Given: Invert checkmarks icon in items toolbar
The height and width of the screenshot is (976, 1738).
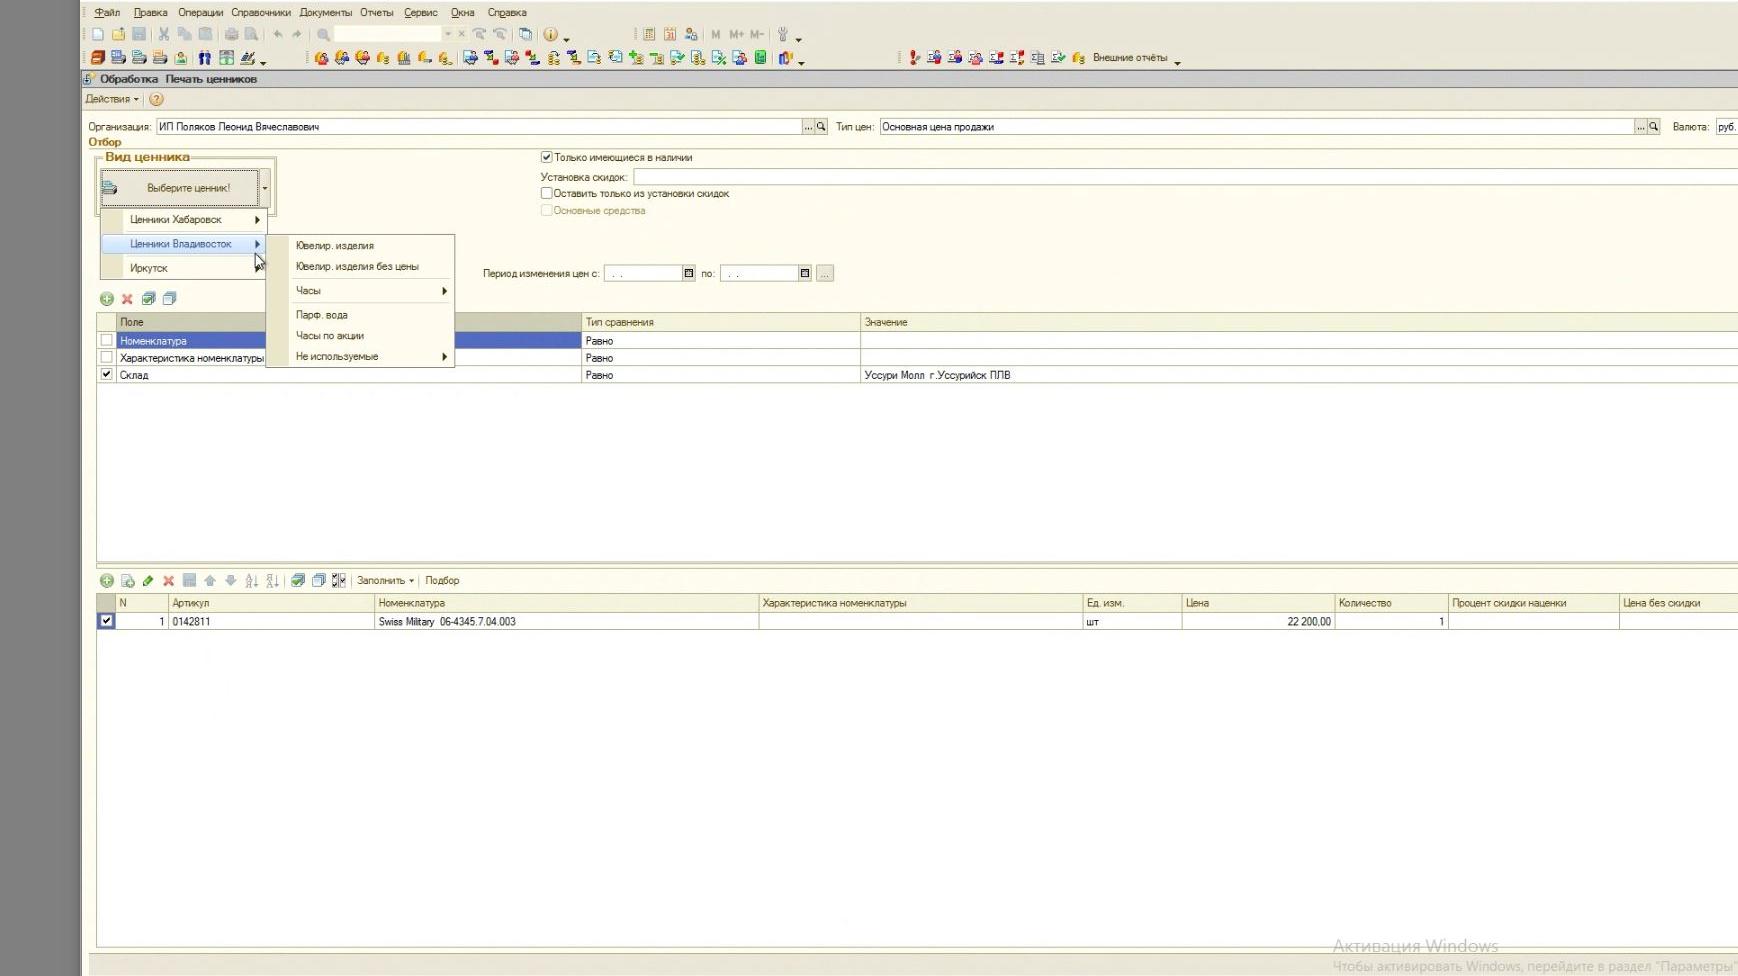Looking at the screenshot, I should [339, 581].
